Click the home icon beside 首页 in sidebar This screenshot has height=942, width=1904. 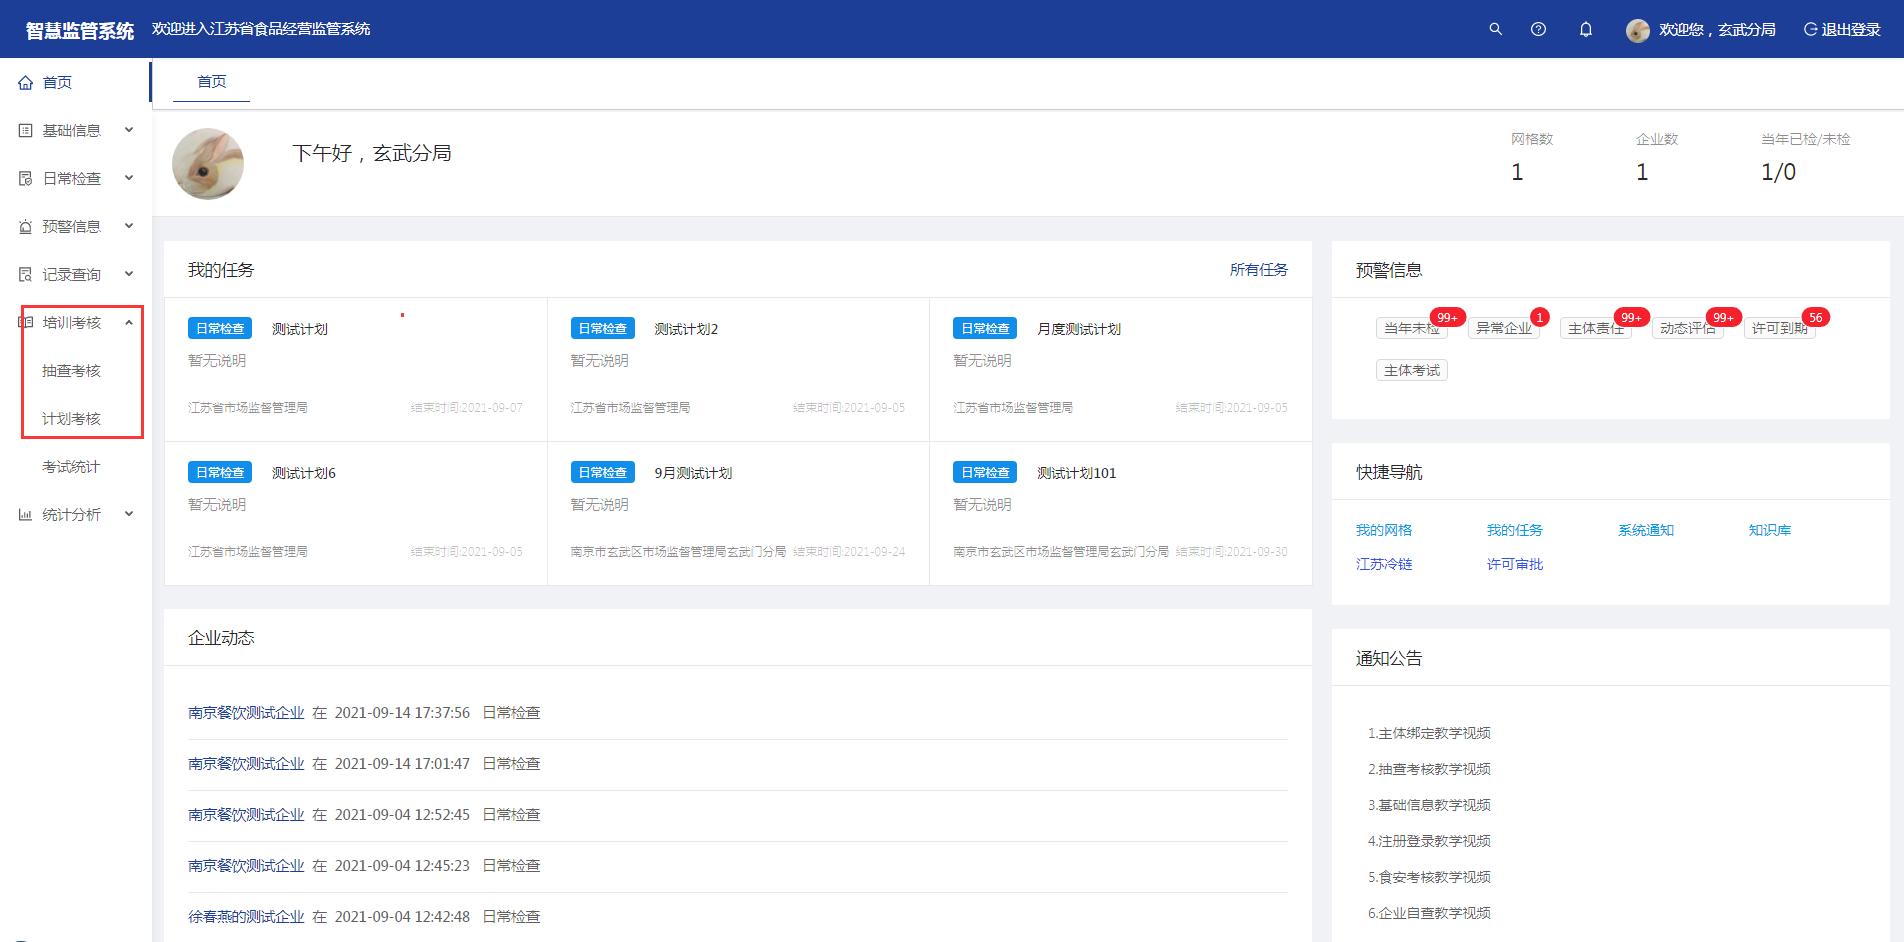pyautogui.click(x=26, y=83)
